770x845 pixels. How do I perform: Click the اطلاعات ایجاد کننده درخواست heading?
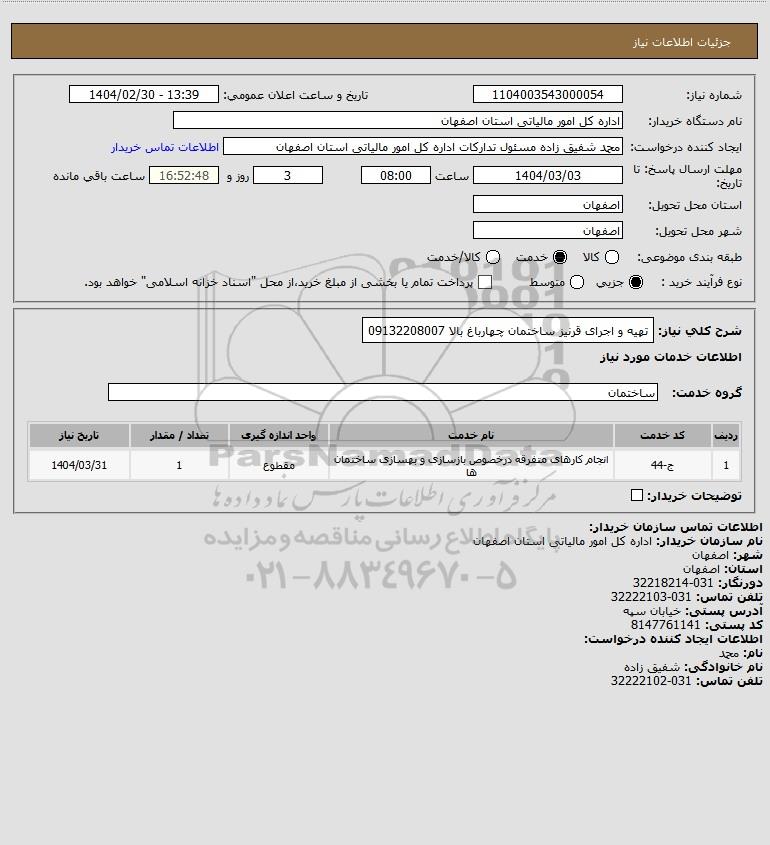tap(674, 639)
